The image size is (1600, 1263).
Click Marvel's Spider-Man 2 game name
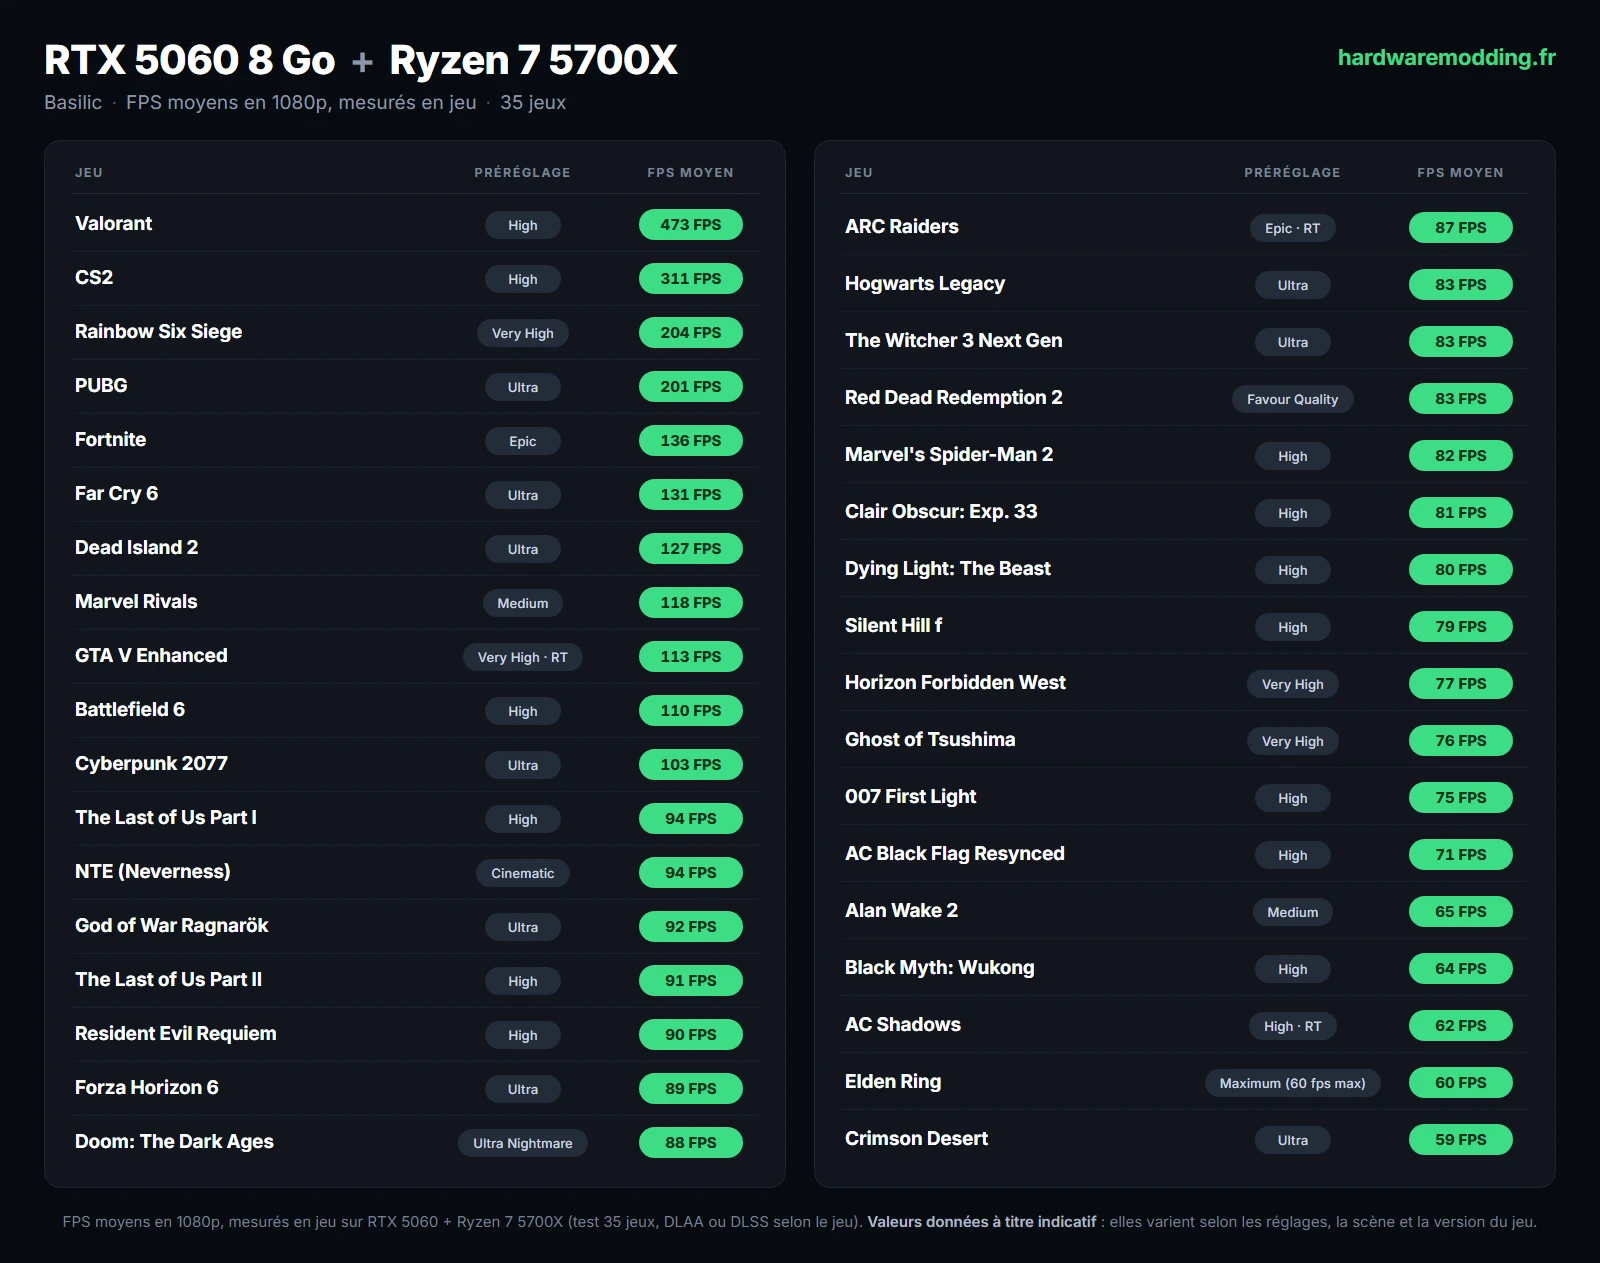948,455
